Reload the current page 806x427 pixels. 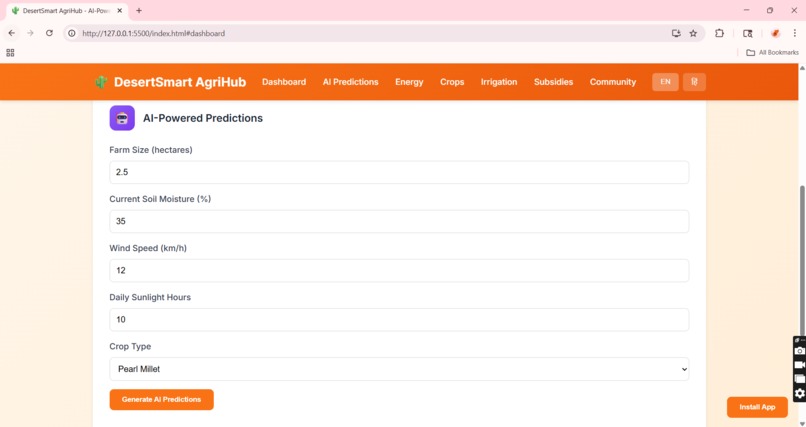(49, 33)
